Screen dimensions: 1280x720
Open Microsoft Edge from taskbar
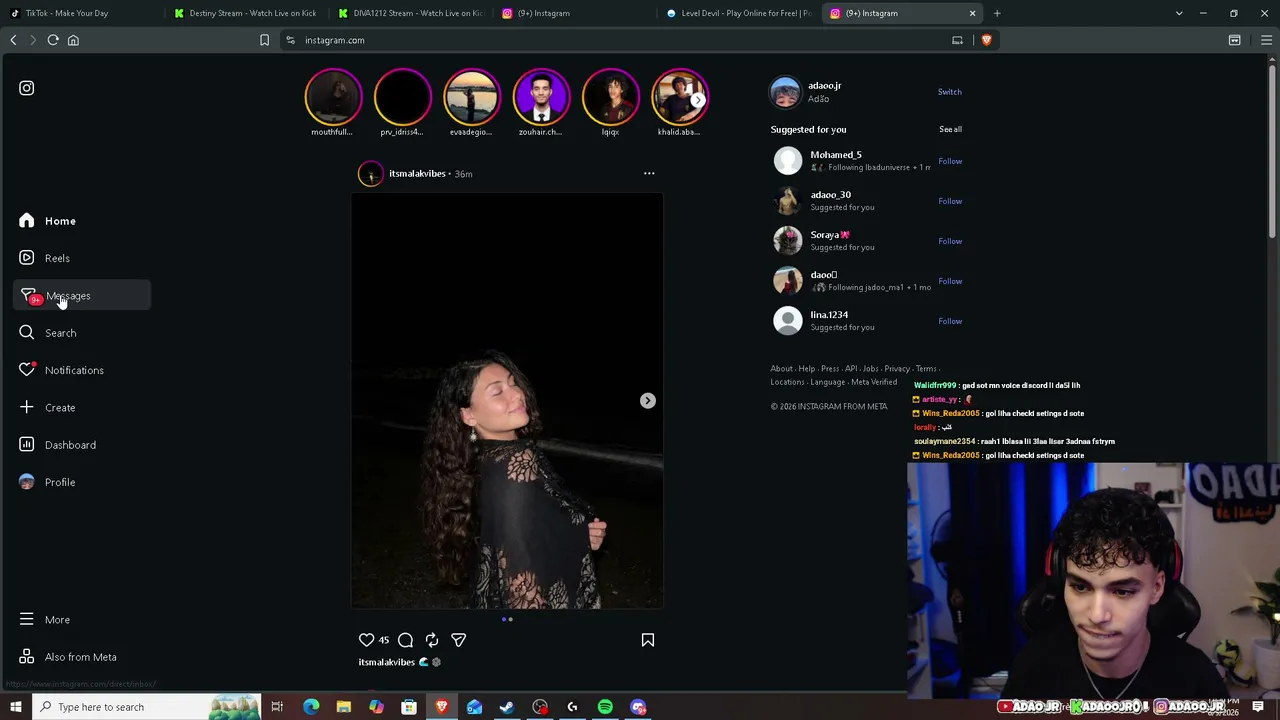[x=311, y=707]
